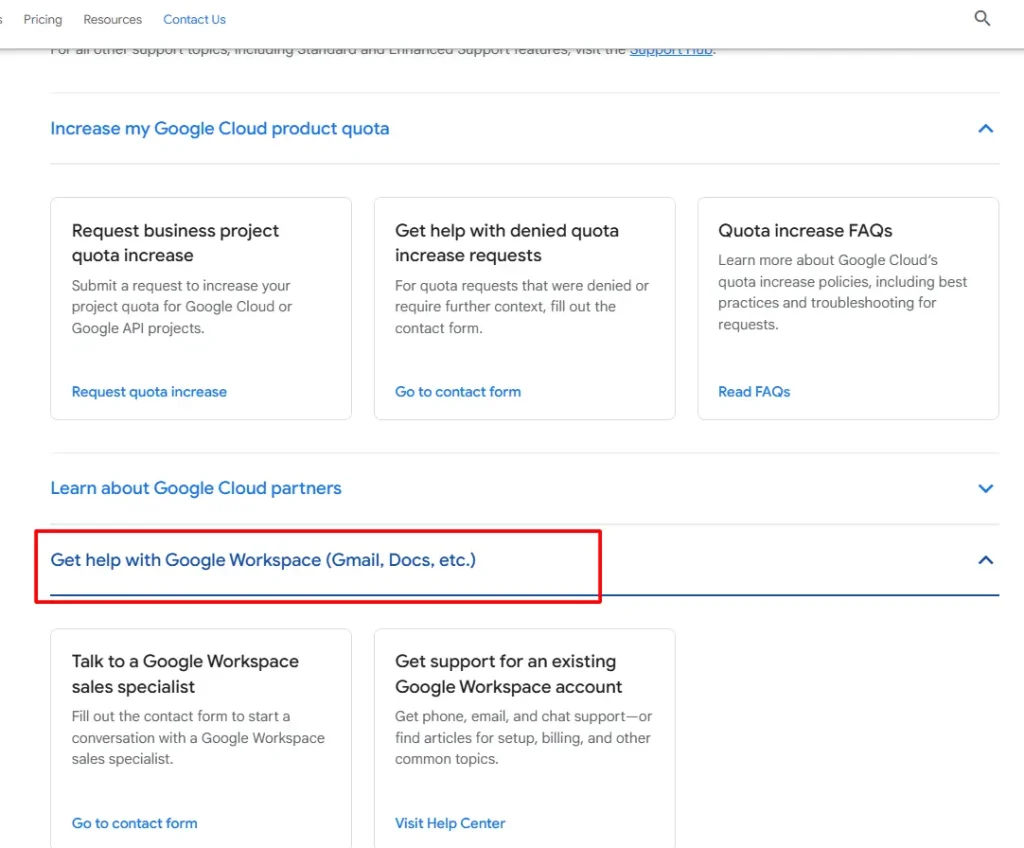The height and width of the screenshot is (848, 1024).
Task: Select 'Get help with denied quota increase requests' title
Action: click(507, 243)
